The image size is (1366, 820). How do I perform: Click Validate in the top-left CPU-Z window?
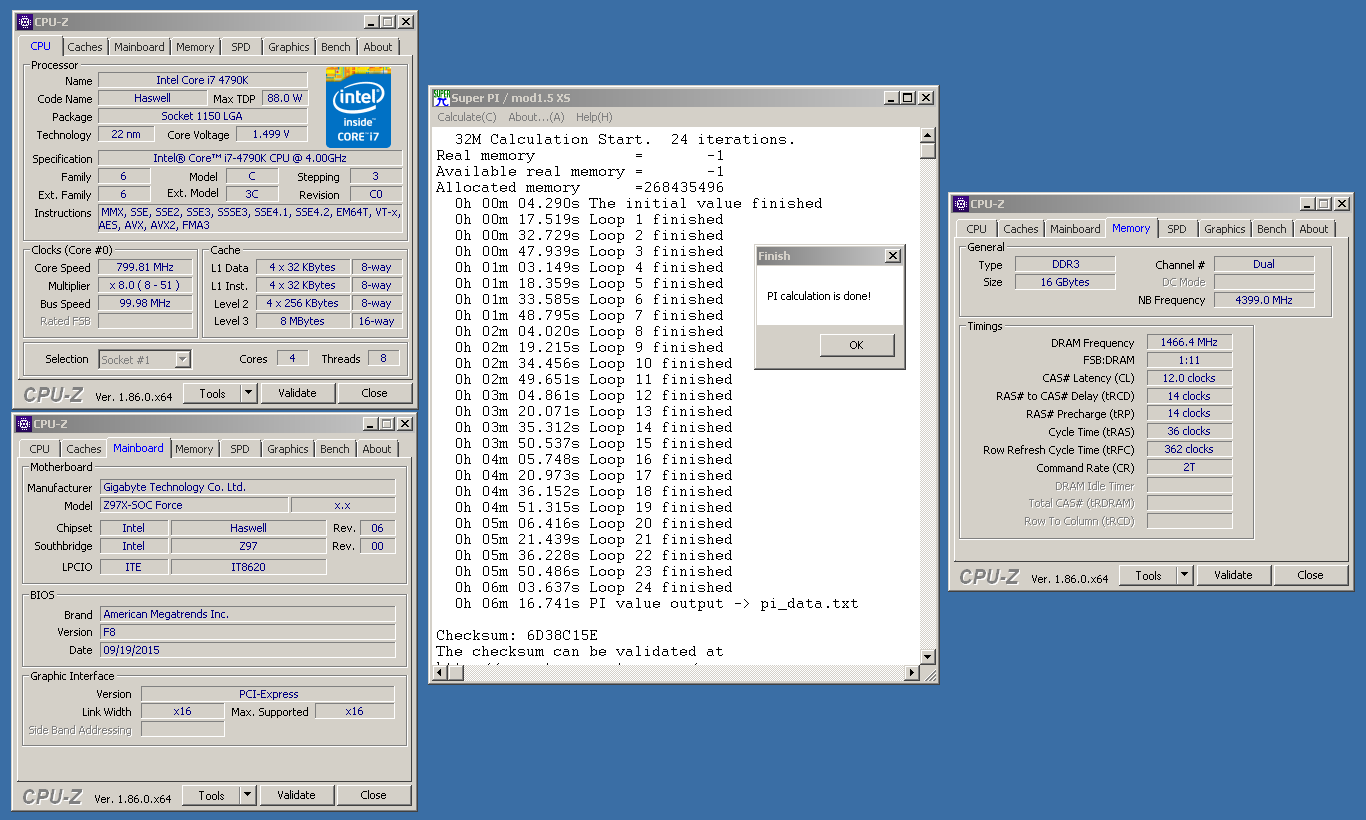(297, 393)
